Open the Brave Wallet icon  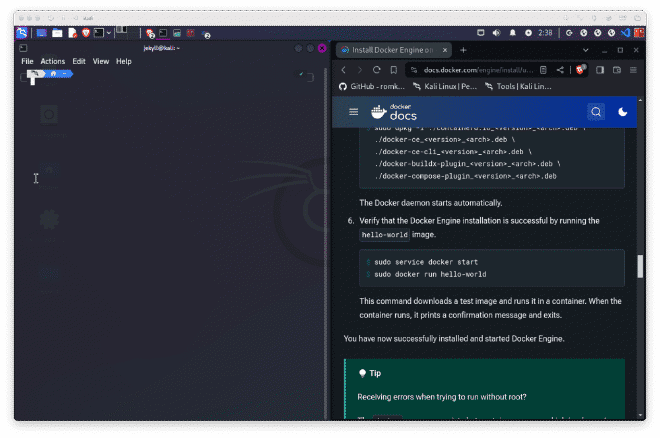click(617, 70)
